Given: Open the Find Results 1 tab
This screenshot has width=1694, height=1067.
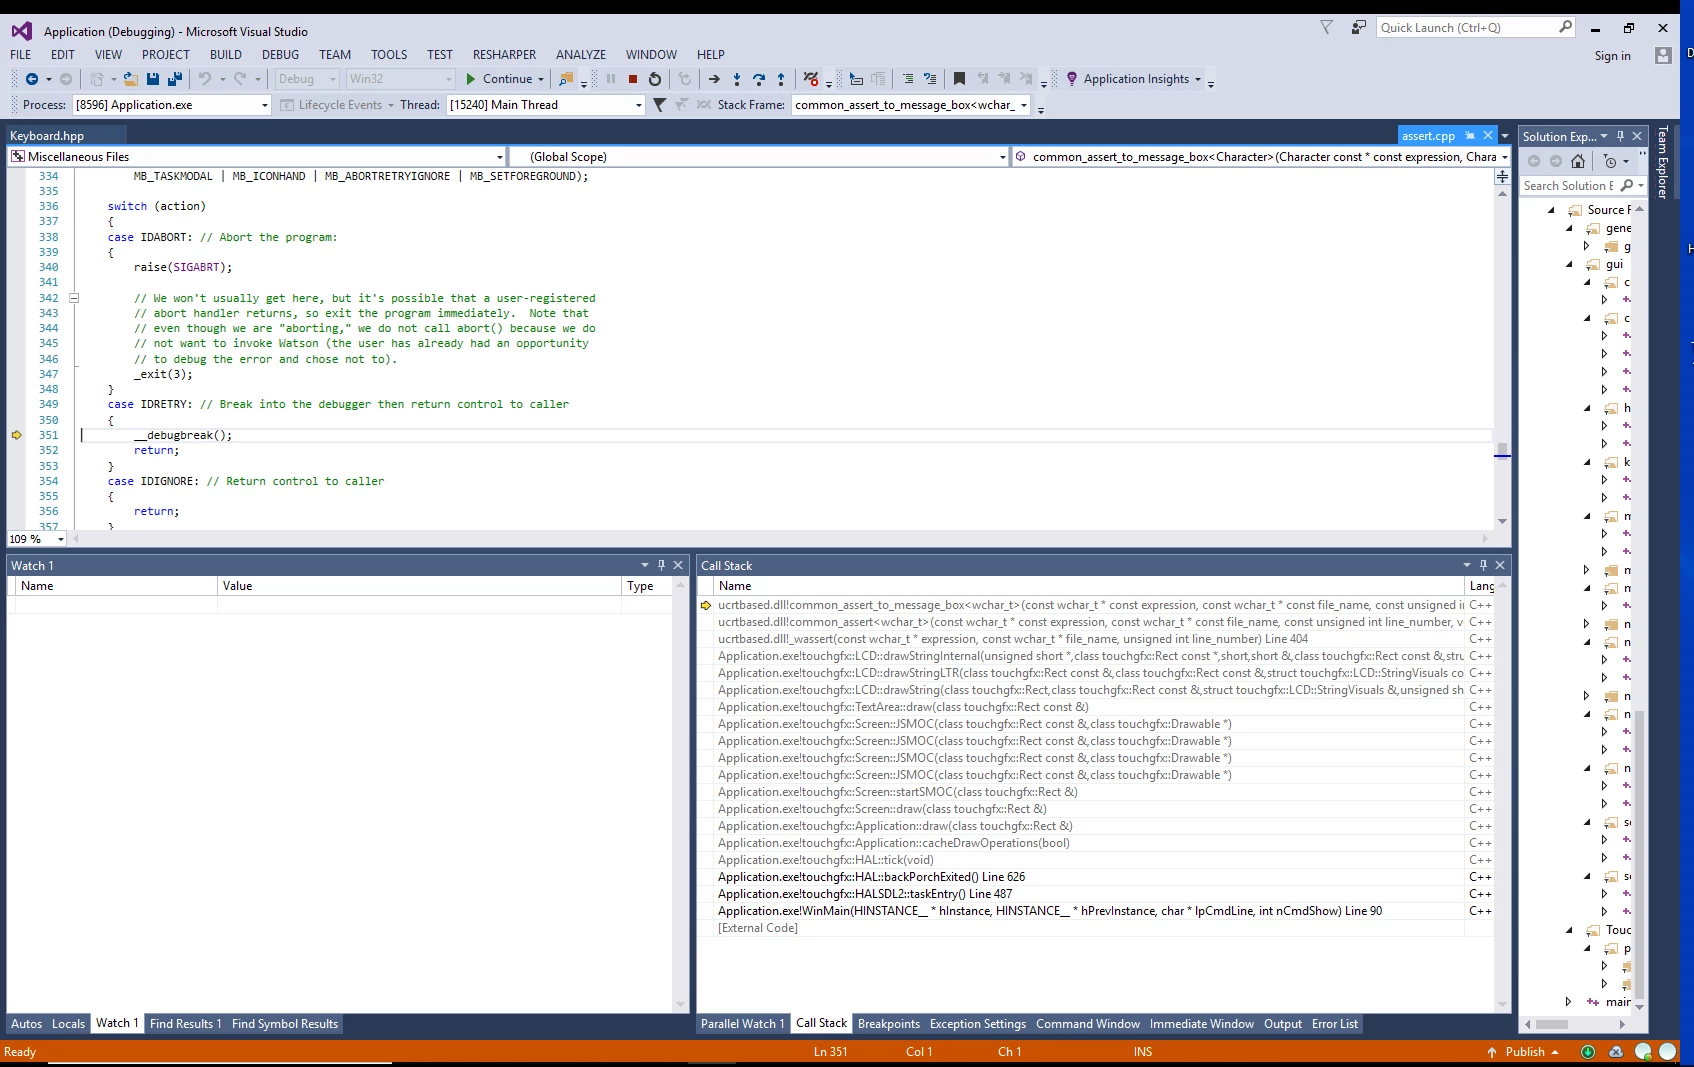Looking at the screenshot, I should pyautogui.click(x=186, y=1024).
